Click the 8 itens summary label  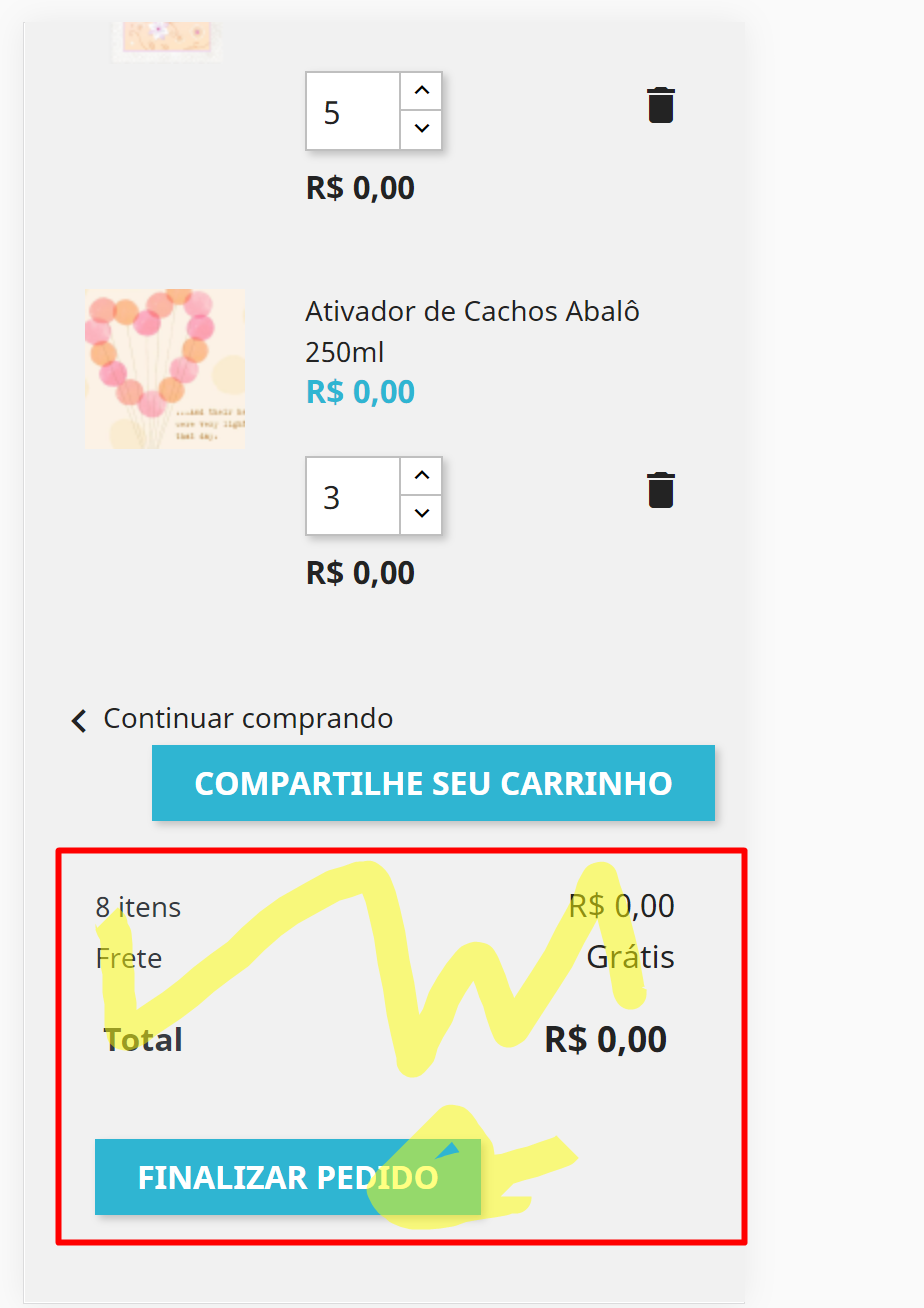tap(138, 907)
